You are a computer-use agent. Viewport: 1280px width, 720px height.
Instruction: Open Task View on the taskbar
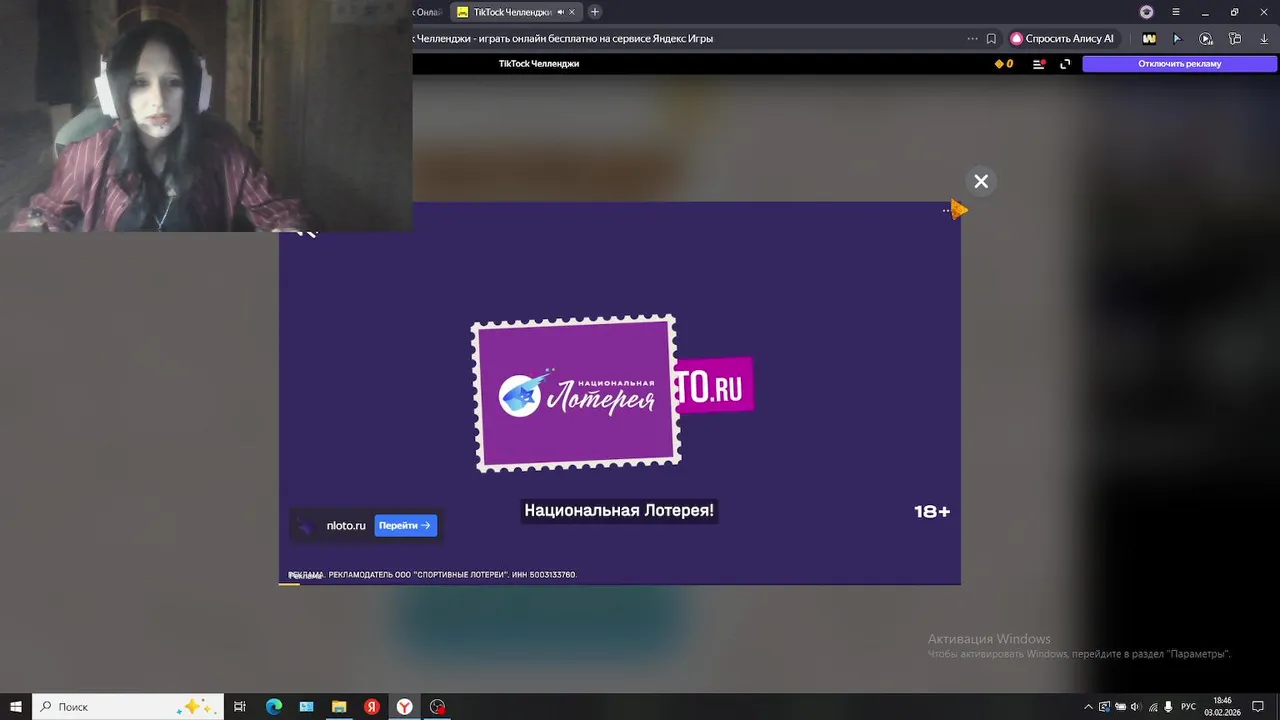(240, 707)
